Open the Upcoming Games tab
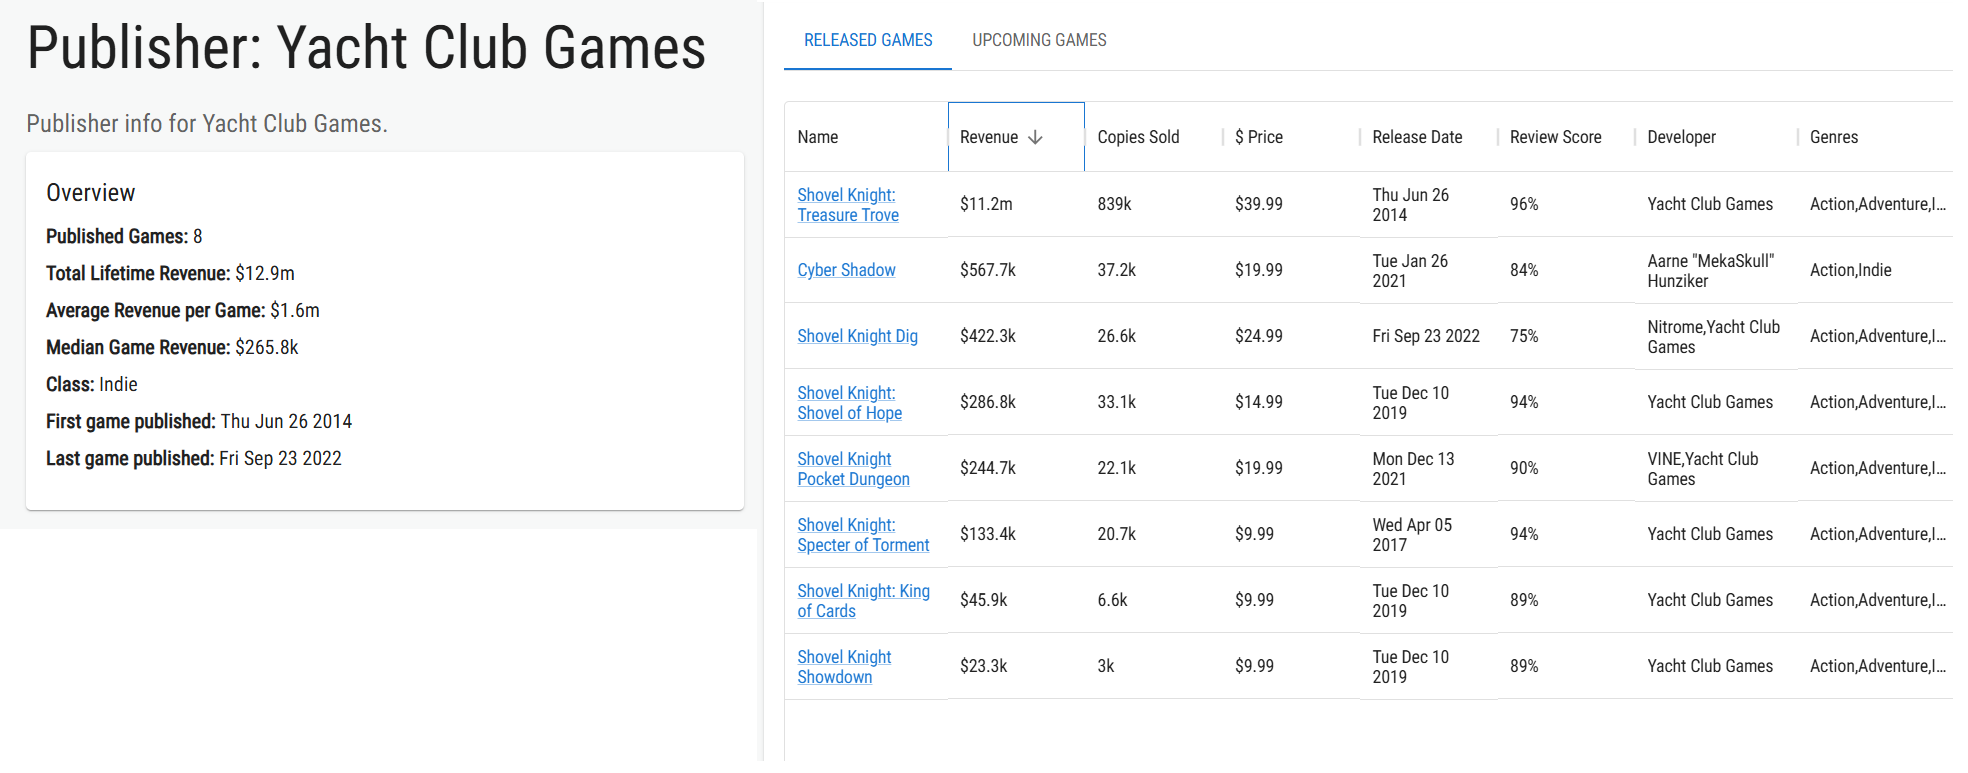The height and width of the screenshot is (773, 1968). pos(1039,40)
